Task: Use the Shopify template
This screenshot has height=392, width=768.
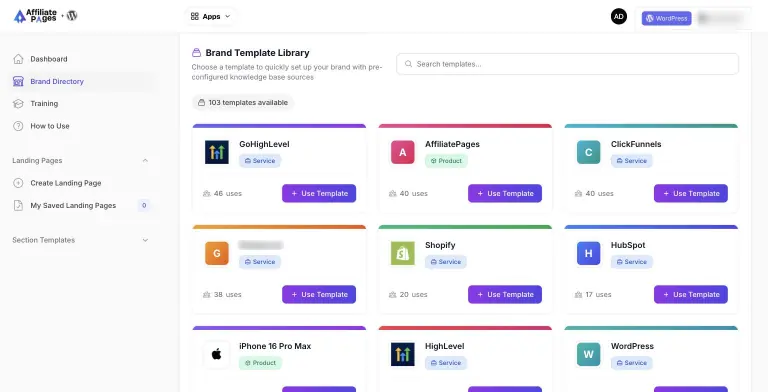Action: pos(505,294)
